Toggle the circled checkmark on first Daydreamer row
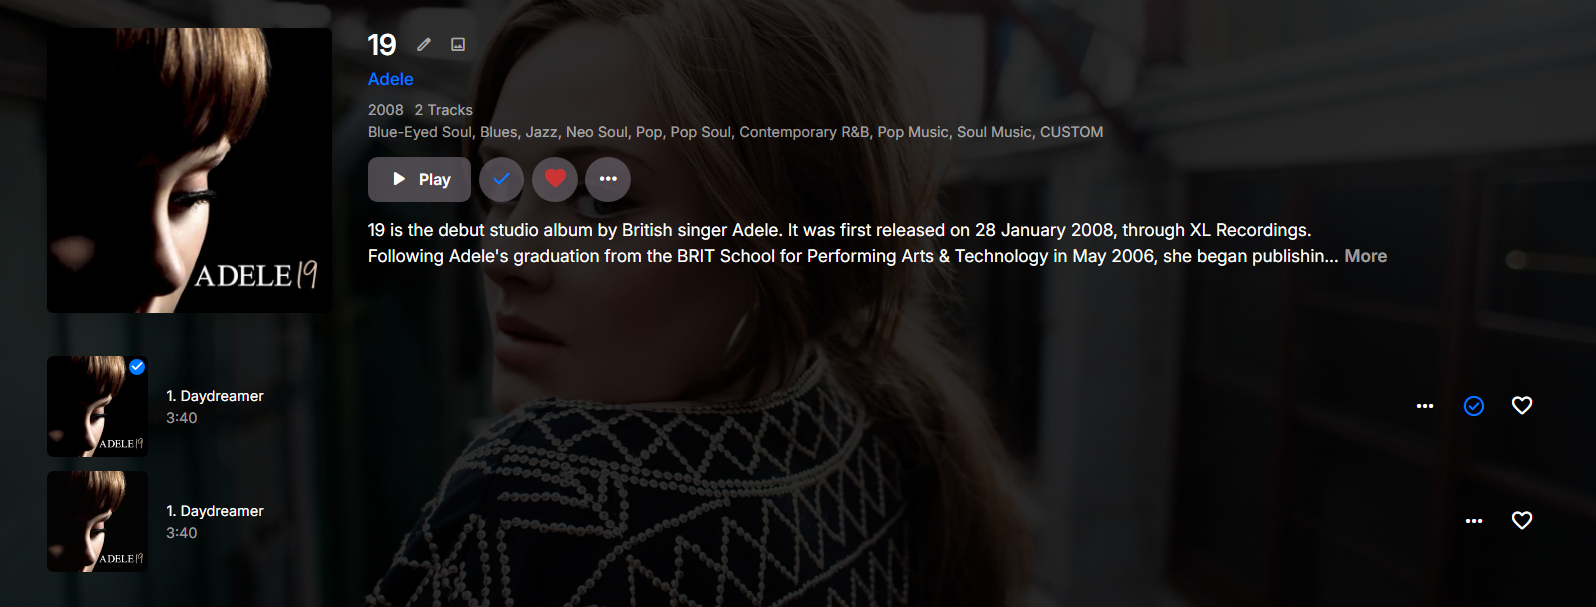Viewport: 1596px width, 607px height. click(x=1474, y=406)
